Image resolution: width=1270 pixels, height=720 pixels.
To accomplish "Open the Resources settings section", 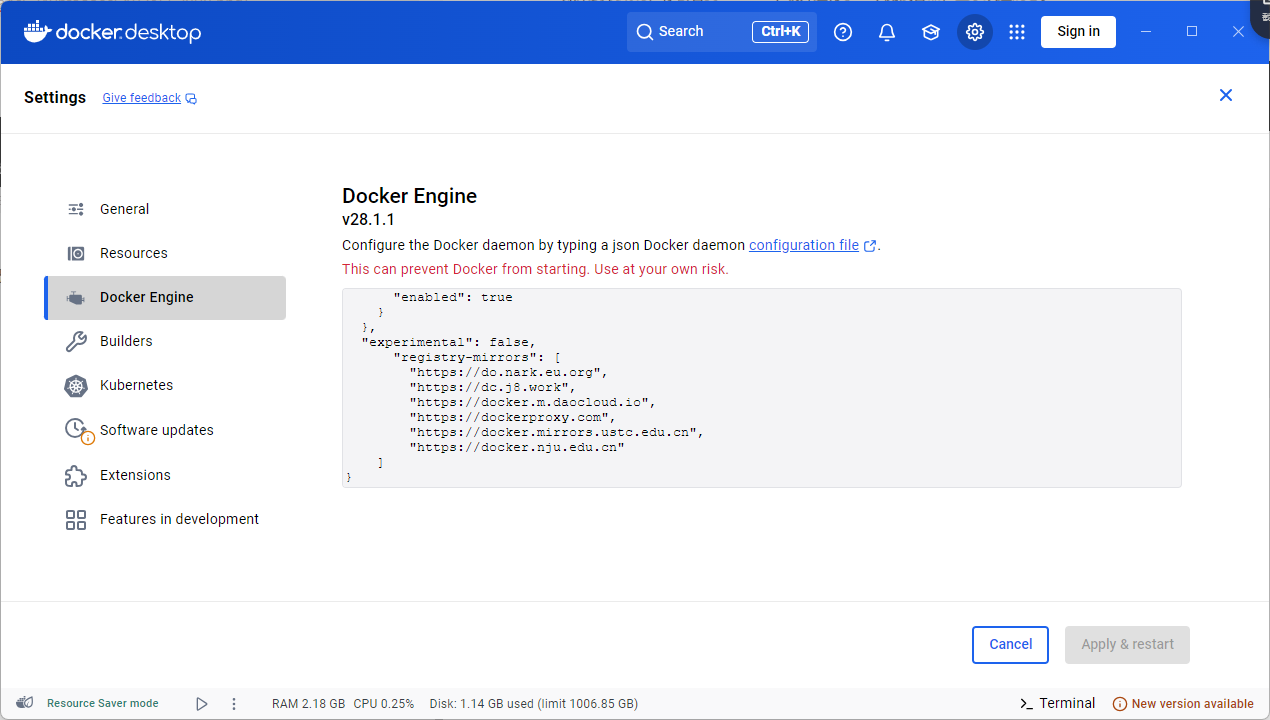I will [165, 253].
